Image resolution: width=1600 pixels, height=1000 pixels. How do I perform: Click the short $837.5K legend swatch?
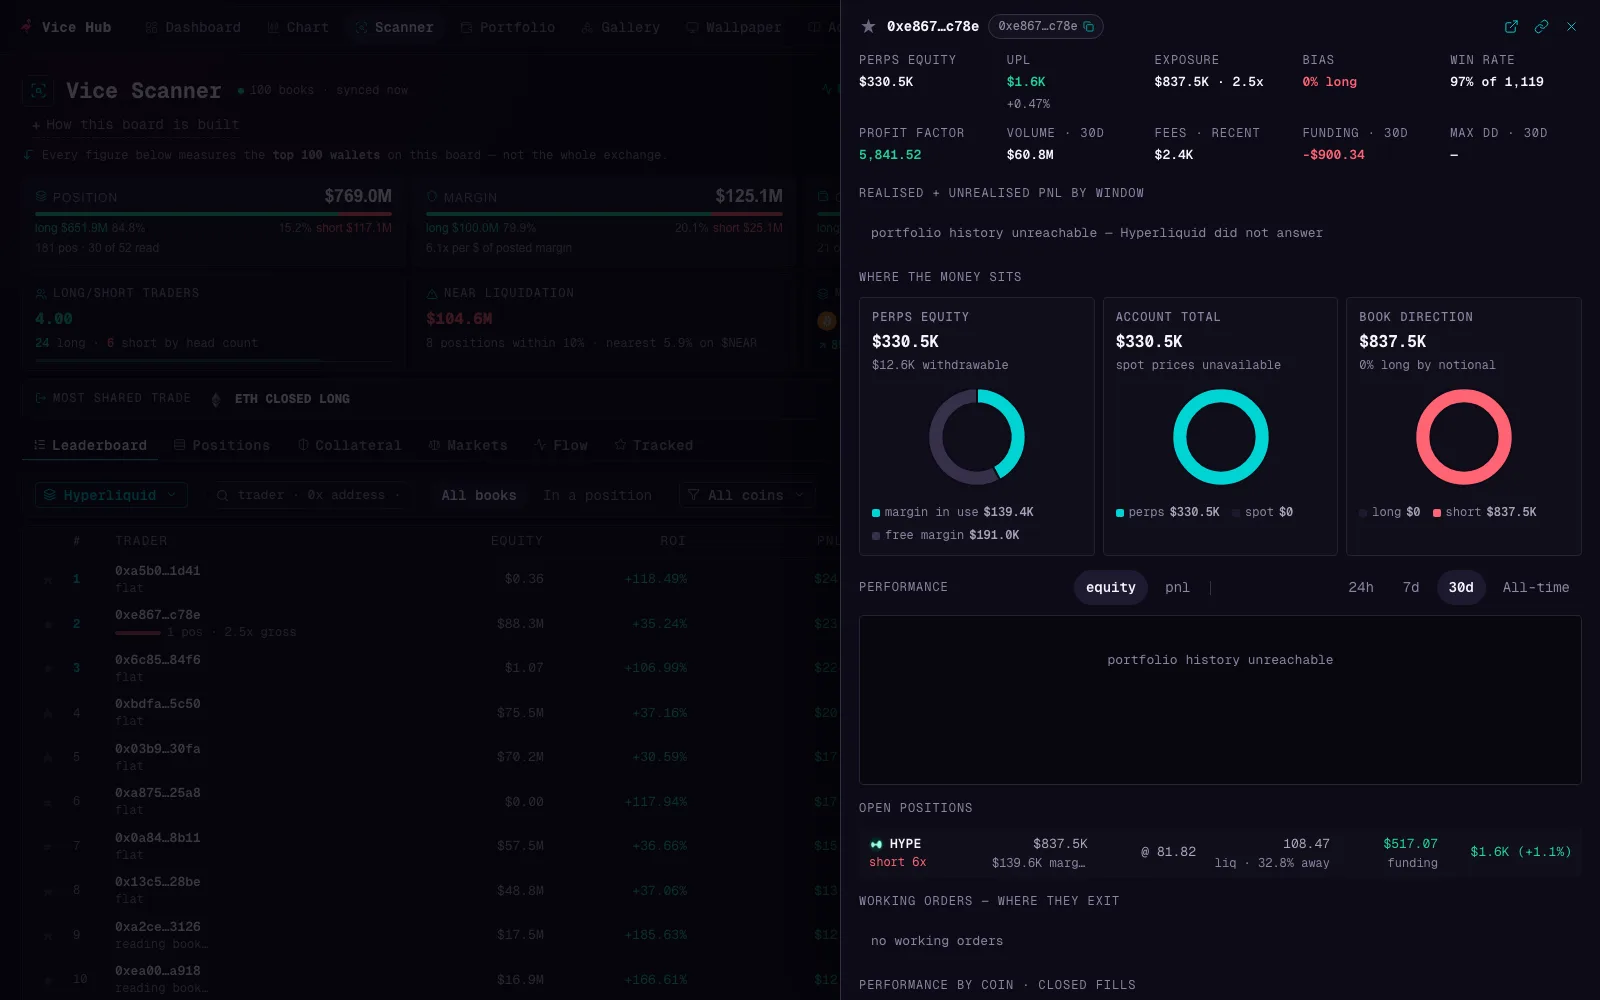pyautogui.click(x=1437, y=513)
